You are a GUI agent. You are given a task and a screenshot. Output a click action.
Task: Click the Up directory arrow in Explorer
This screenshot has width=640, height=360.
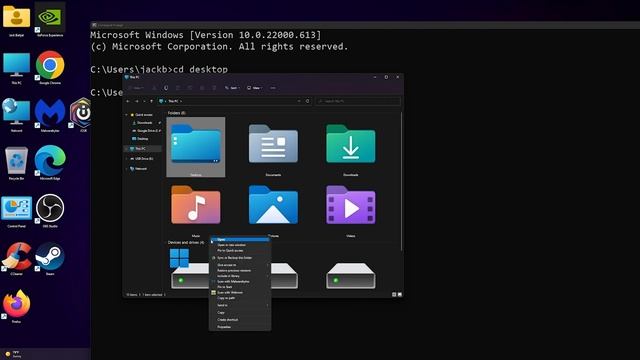(151, 101)
